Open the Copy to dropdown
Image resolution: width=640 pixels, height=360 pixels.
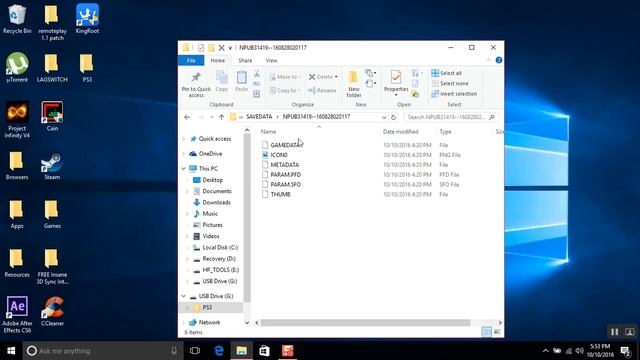(x=285, y=90)
